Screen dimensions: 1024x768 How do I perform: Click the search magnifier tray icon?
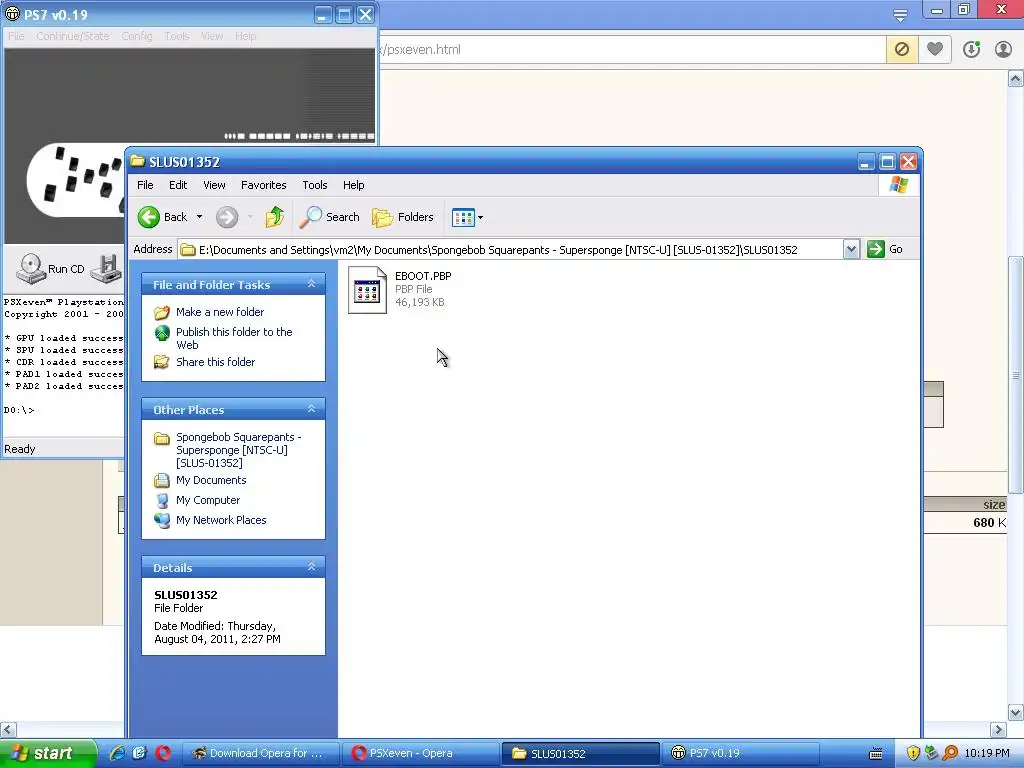point(950,753)
